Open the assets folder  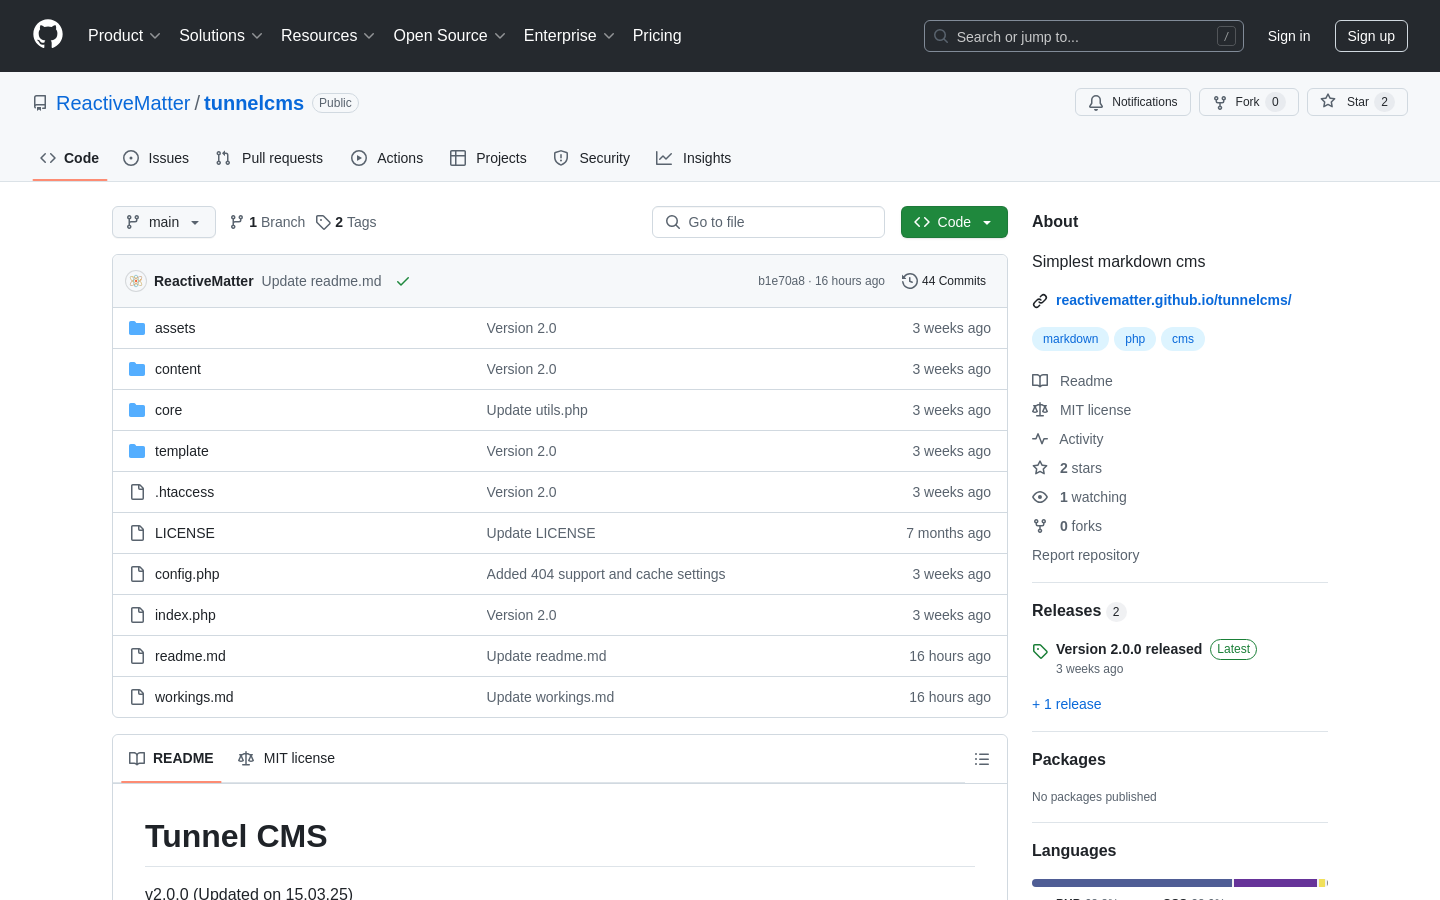[175, 328]
